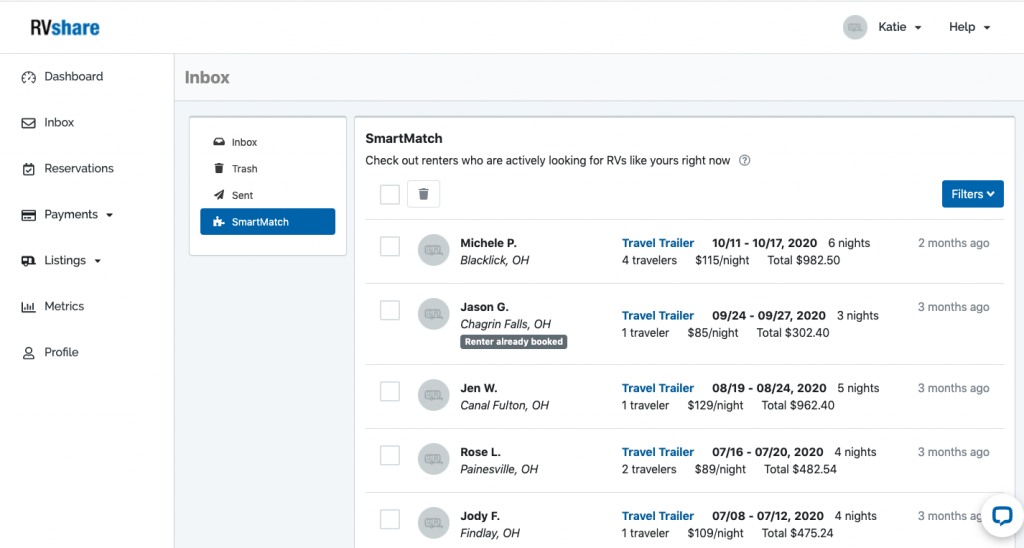This screenshot has height=548, width=1024.
Task: Click dates '09/24 - 09/27, 2020'
Action: [x=769, y=315]
